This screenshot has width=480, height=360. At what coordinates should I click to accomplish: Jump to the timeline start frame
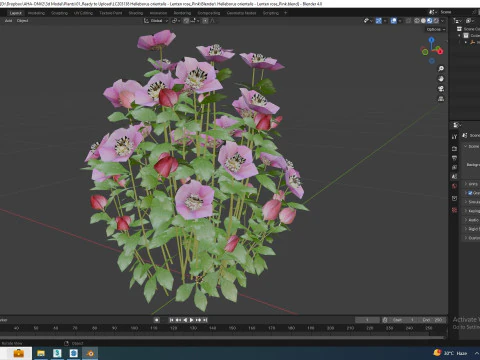172,320
